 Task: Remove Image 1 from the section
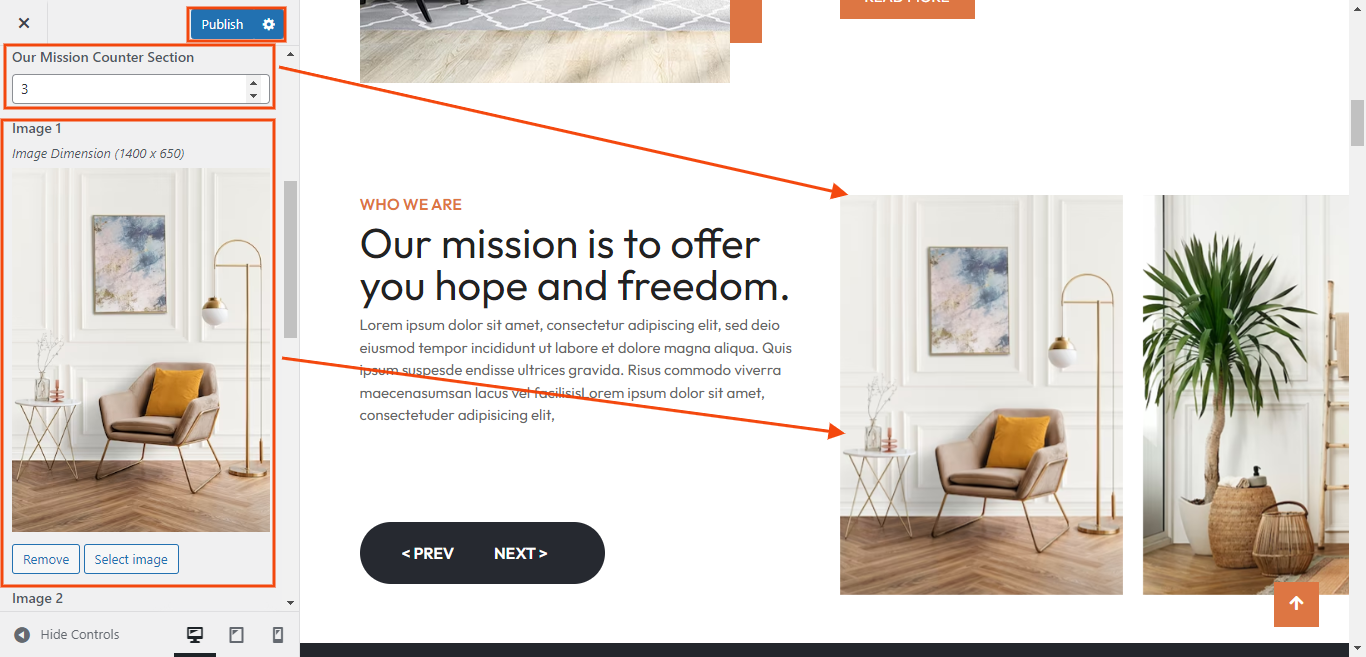pyautogui.click(x=46, y=559)
